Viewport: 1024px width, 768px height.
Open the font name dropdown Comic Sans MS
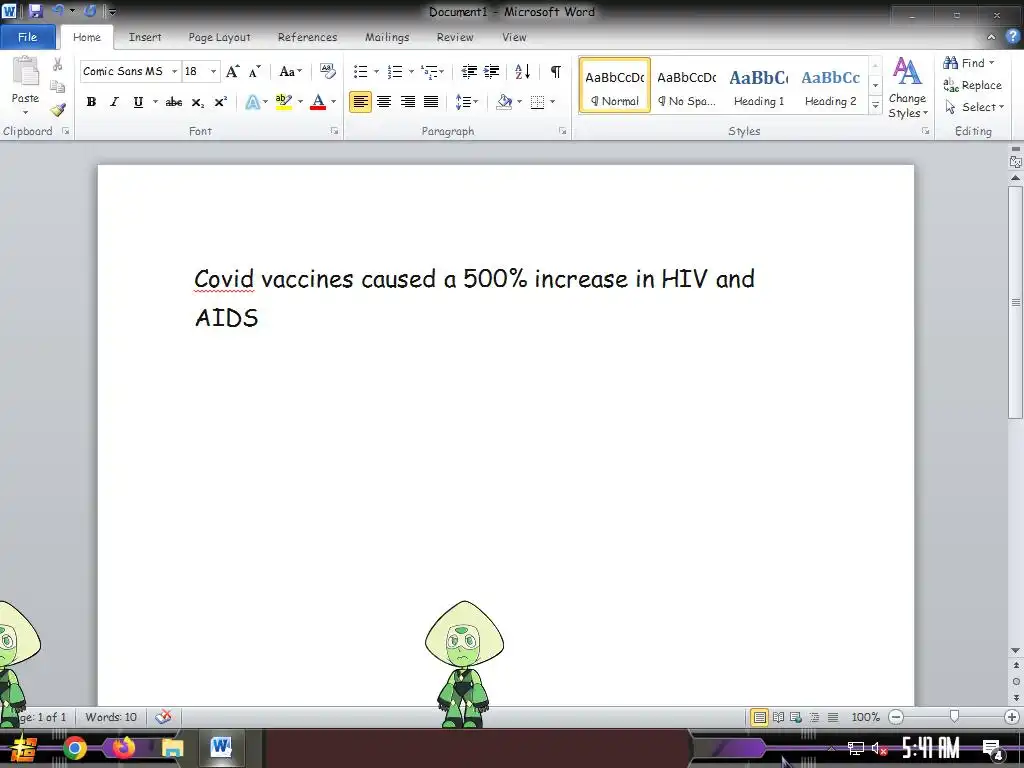point(174,71)
